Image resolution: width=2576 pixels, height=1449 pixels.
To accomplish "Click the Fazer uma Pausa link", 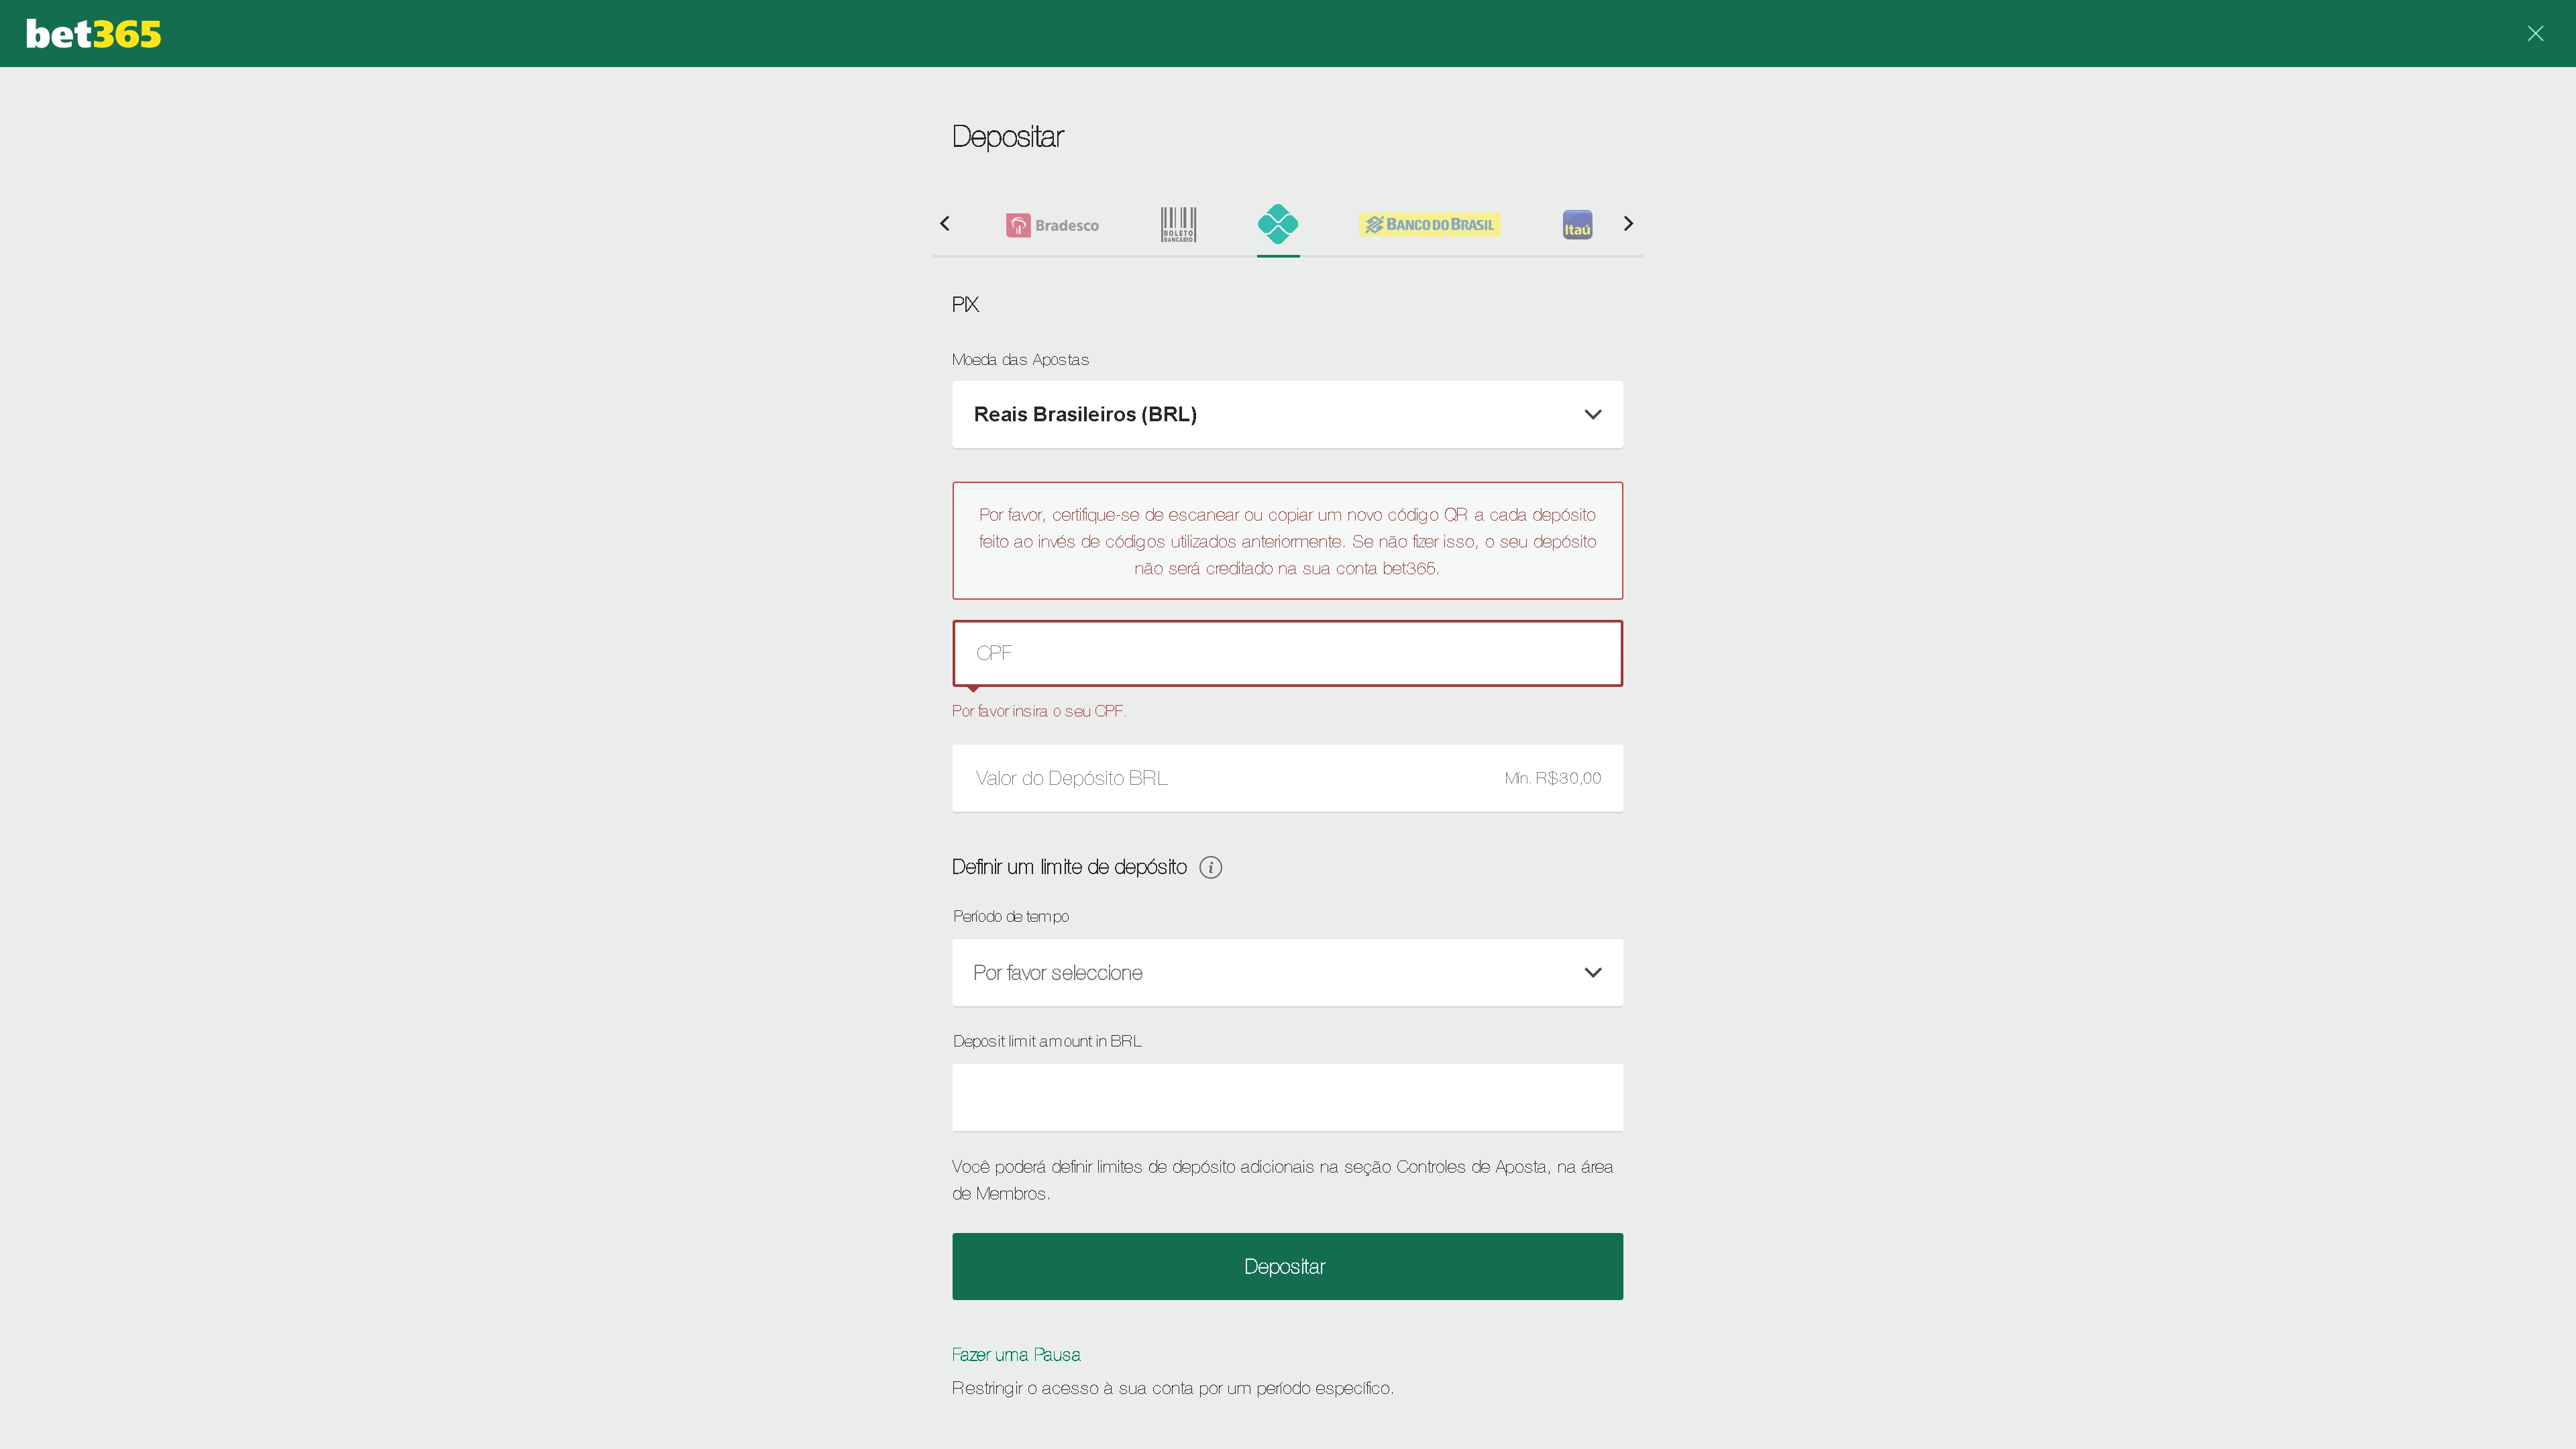I will click(x=1016, y=1354).
